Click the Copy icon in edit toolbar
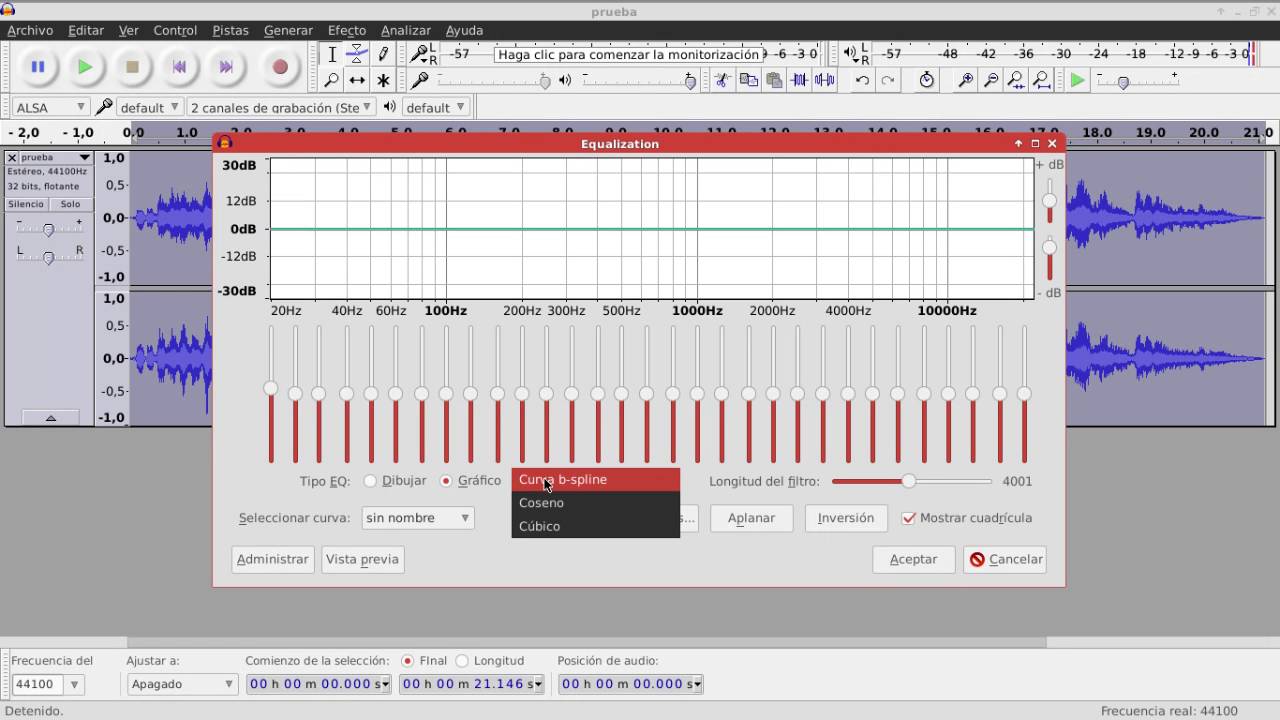Image resolution: width=1280 pixels, height=720 pixels. pyautogui.click(x=748, y=80)
